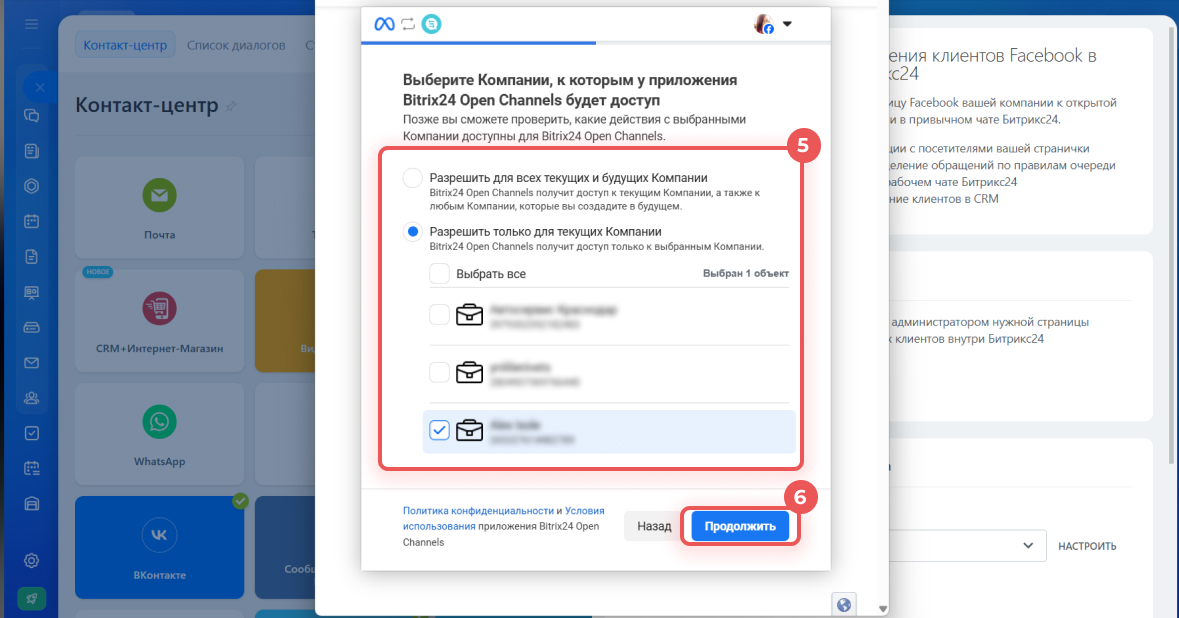This screenshot has width=1179, height=618.
Task: Uncheck the third selected company checkbox
Action: coord(439,430)
